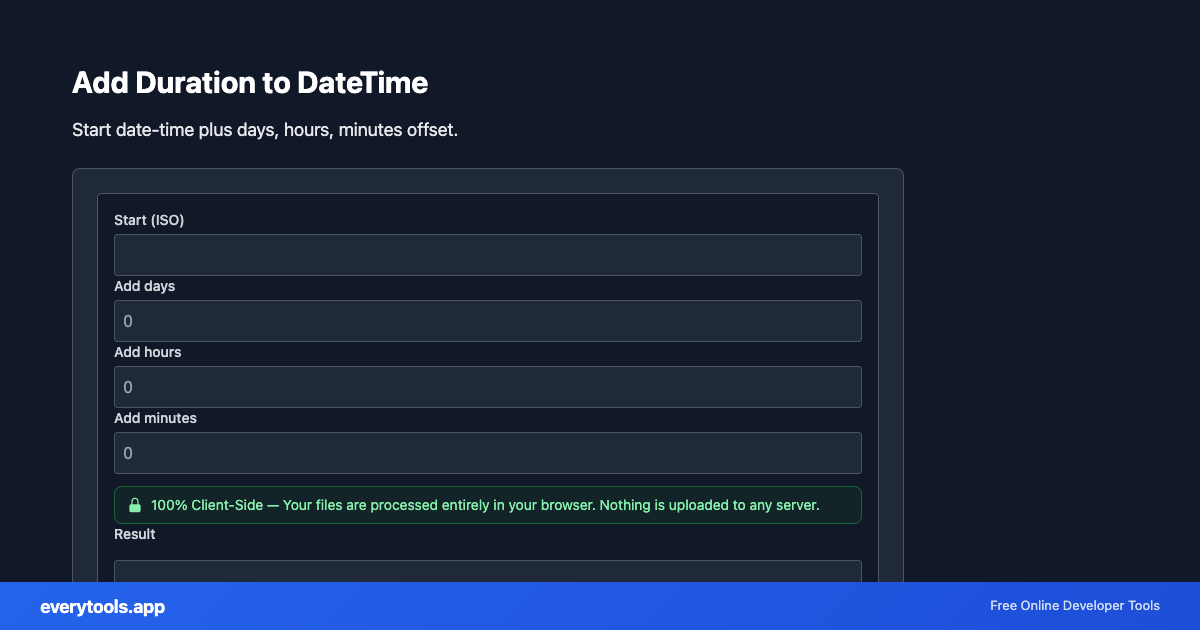1200x630 pixels.
Task: Click the page subtitle about days, hours, minutes offset
Action: [264, 129]
